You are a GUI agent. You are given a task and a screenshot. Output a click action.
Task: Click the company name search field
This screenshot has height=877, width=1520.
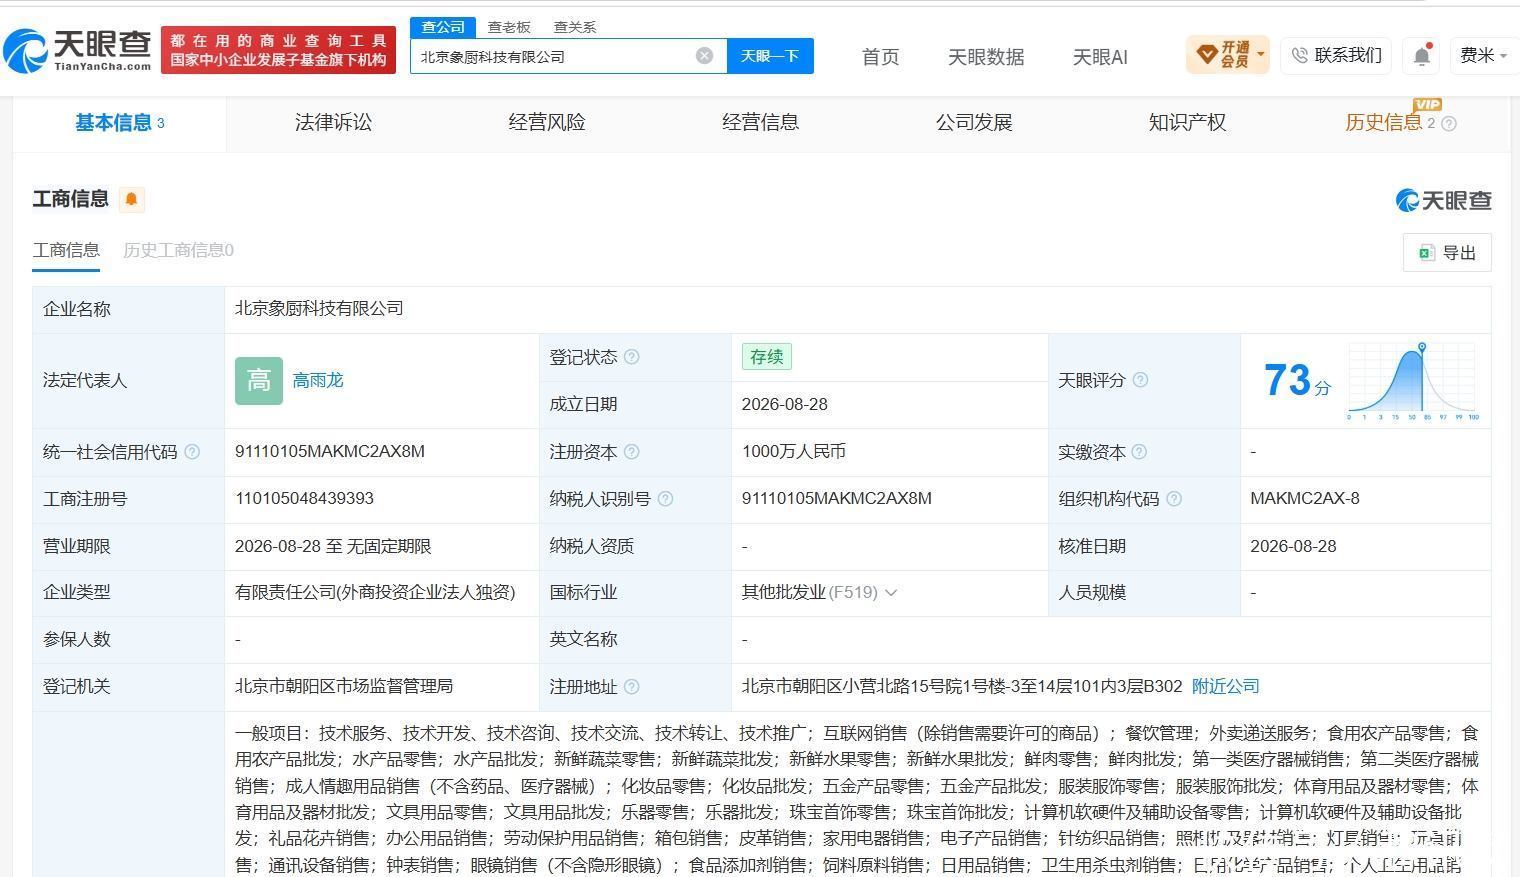coord(555,56)
